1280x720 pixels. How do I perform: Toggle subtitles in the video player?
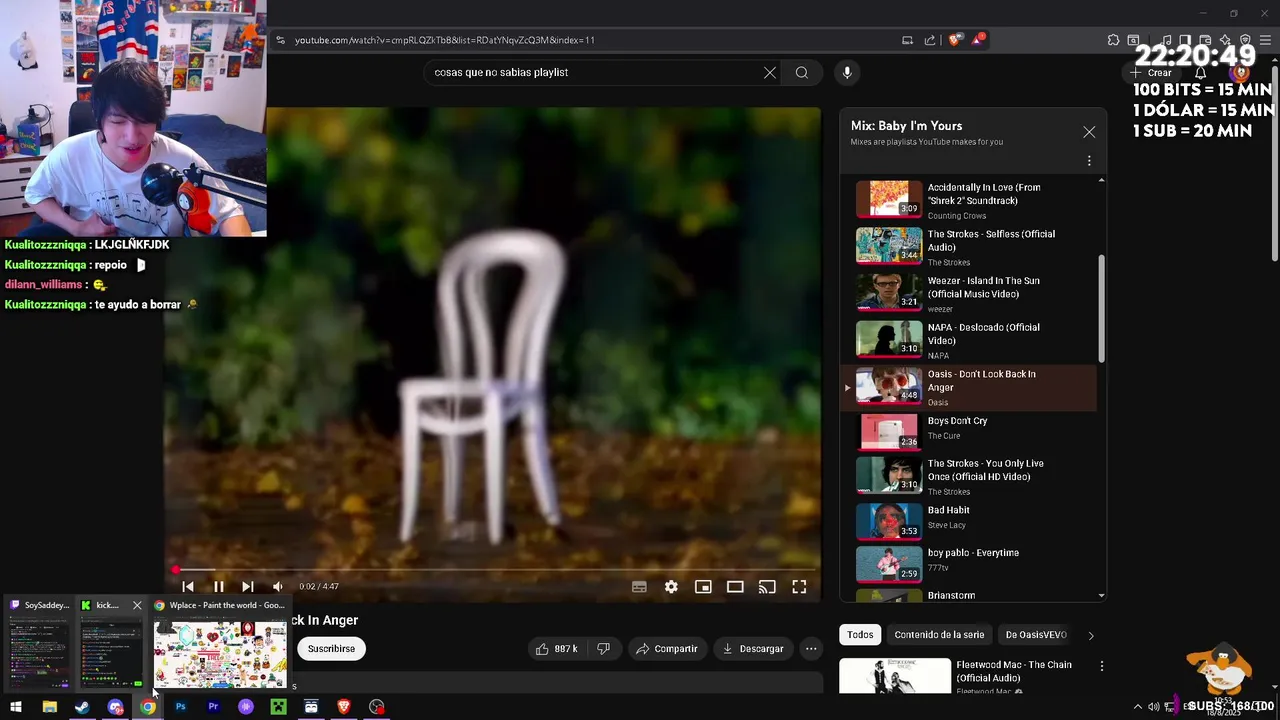coord(639,587)
